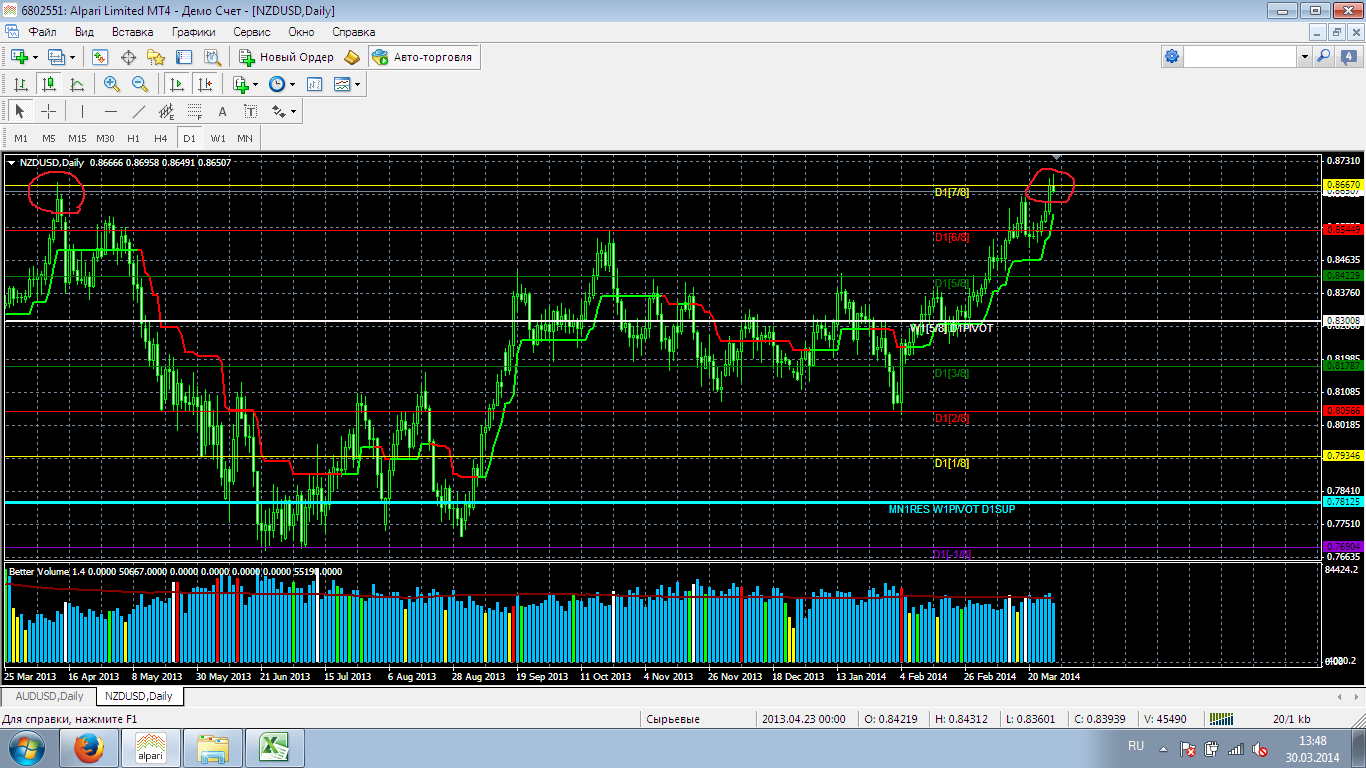Open the chart periods clock icon
Screen dimensions: 1366x768
click(277, 85)
